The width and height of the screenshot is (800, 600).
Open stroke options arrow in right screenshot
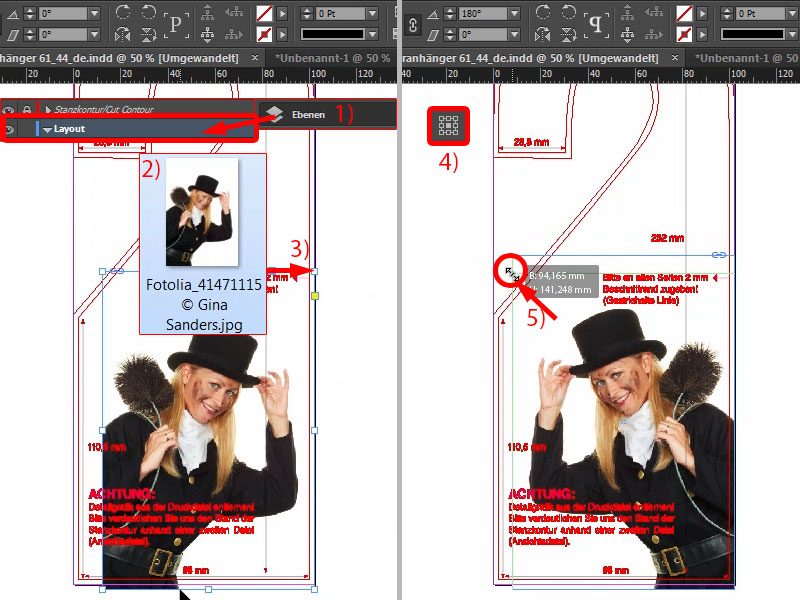pos(702,34)
